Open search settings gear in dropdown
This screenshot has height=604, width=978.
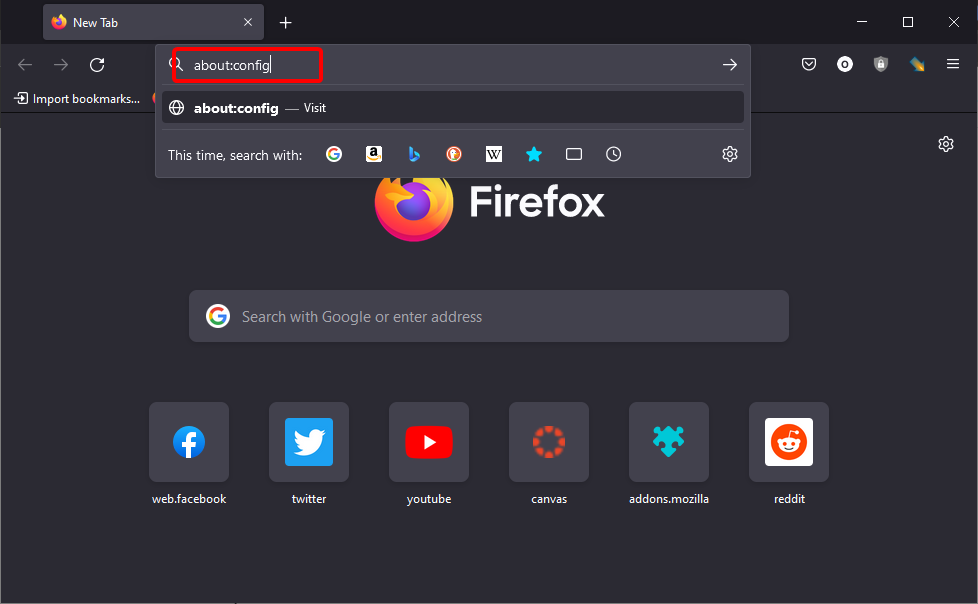730,154
